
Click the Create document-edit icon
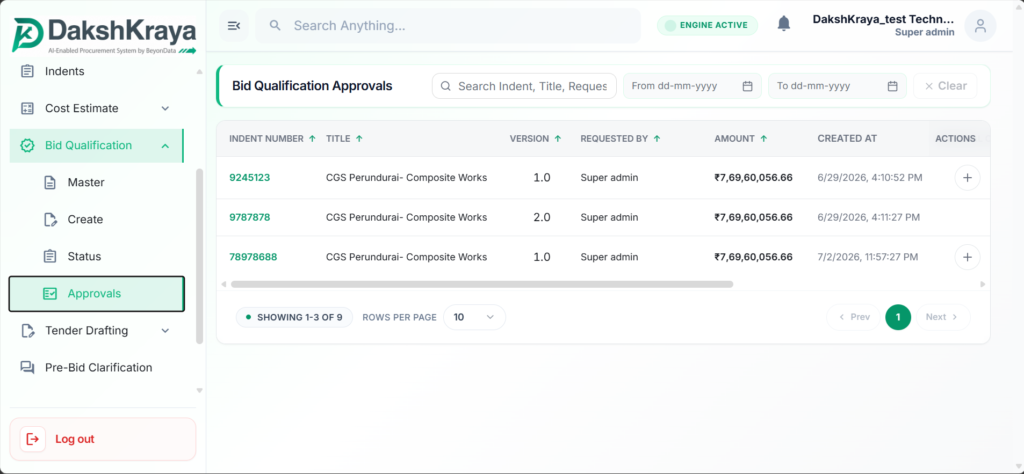pyautogui.click(x=50, y=219)
